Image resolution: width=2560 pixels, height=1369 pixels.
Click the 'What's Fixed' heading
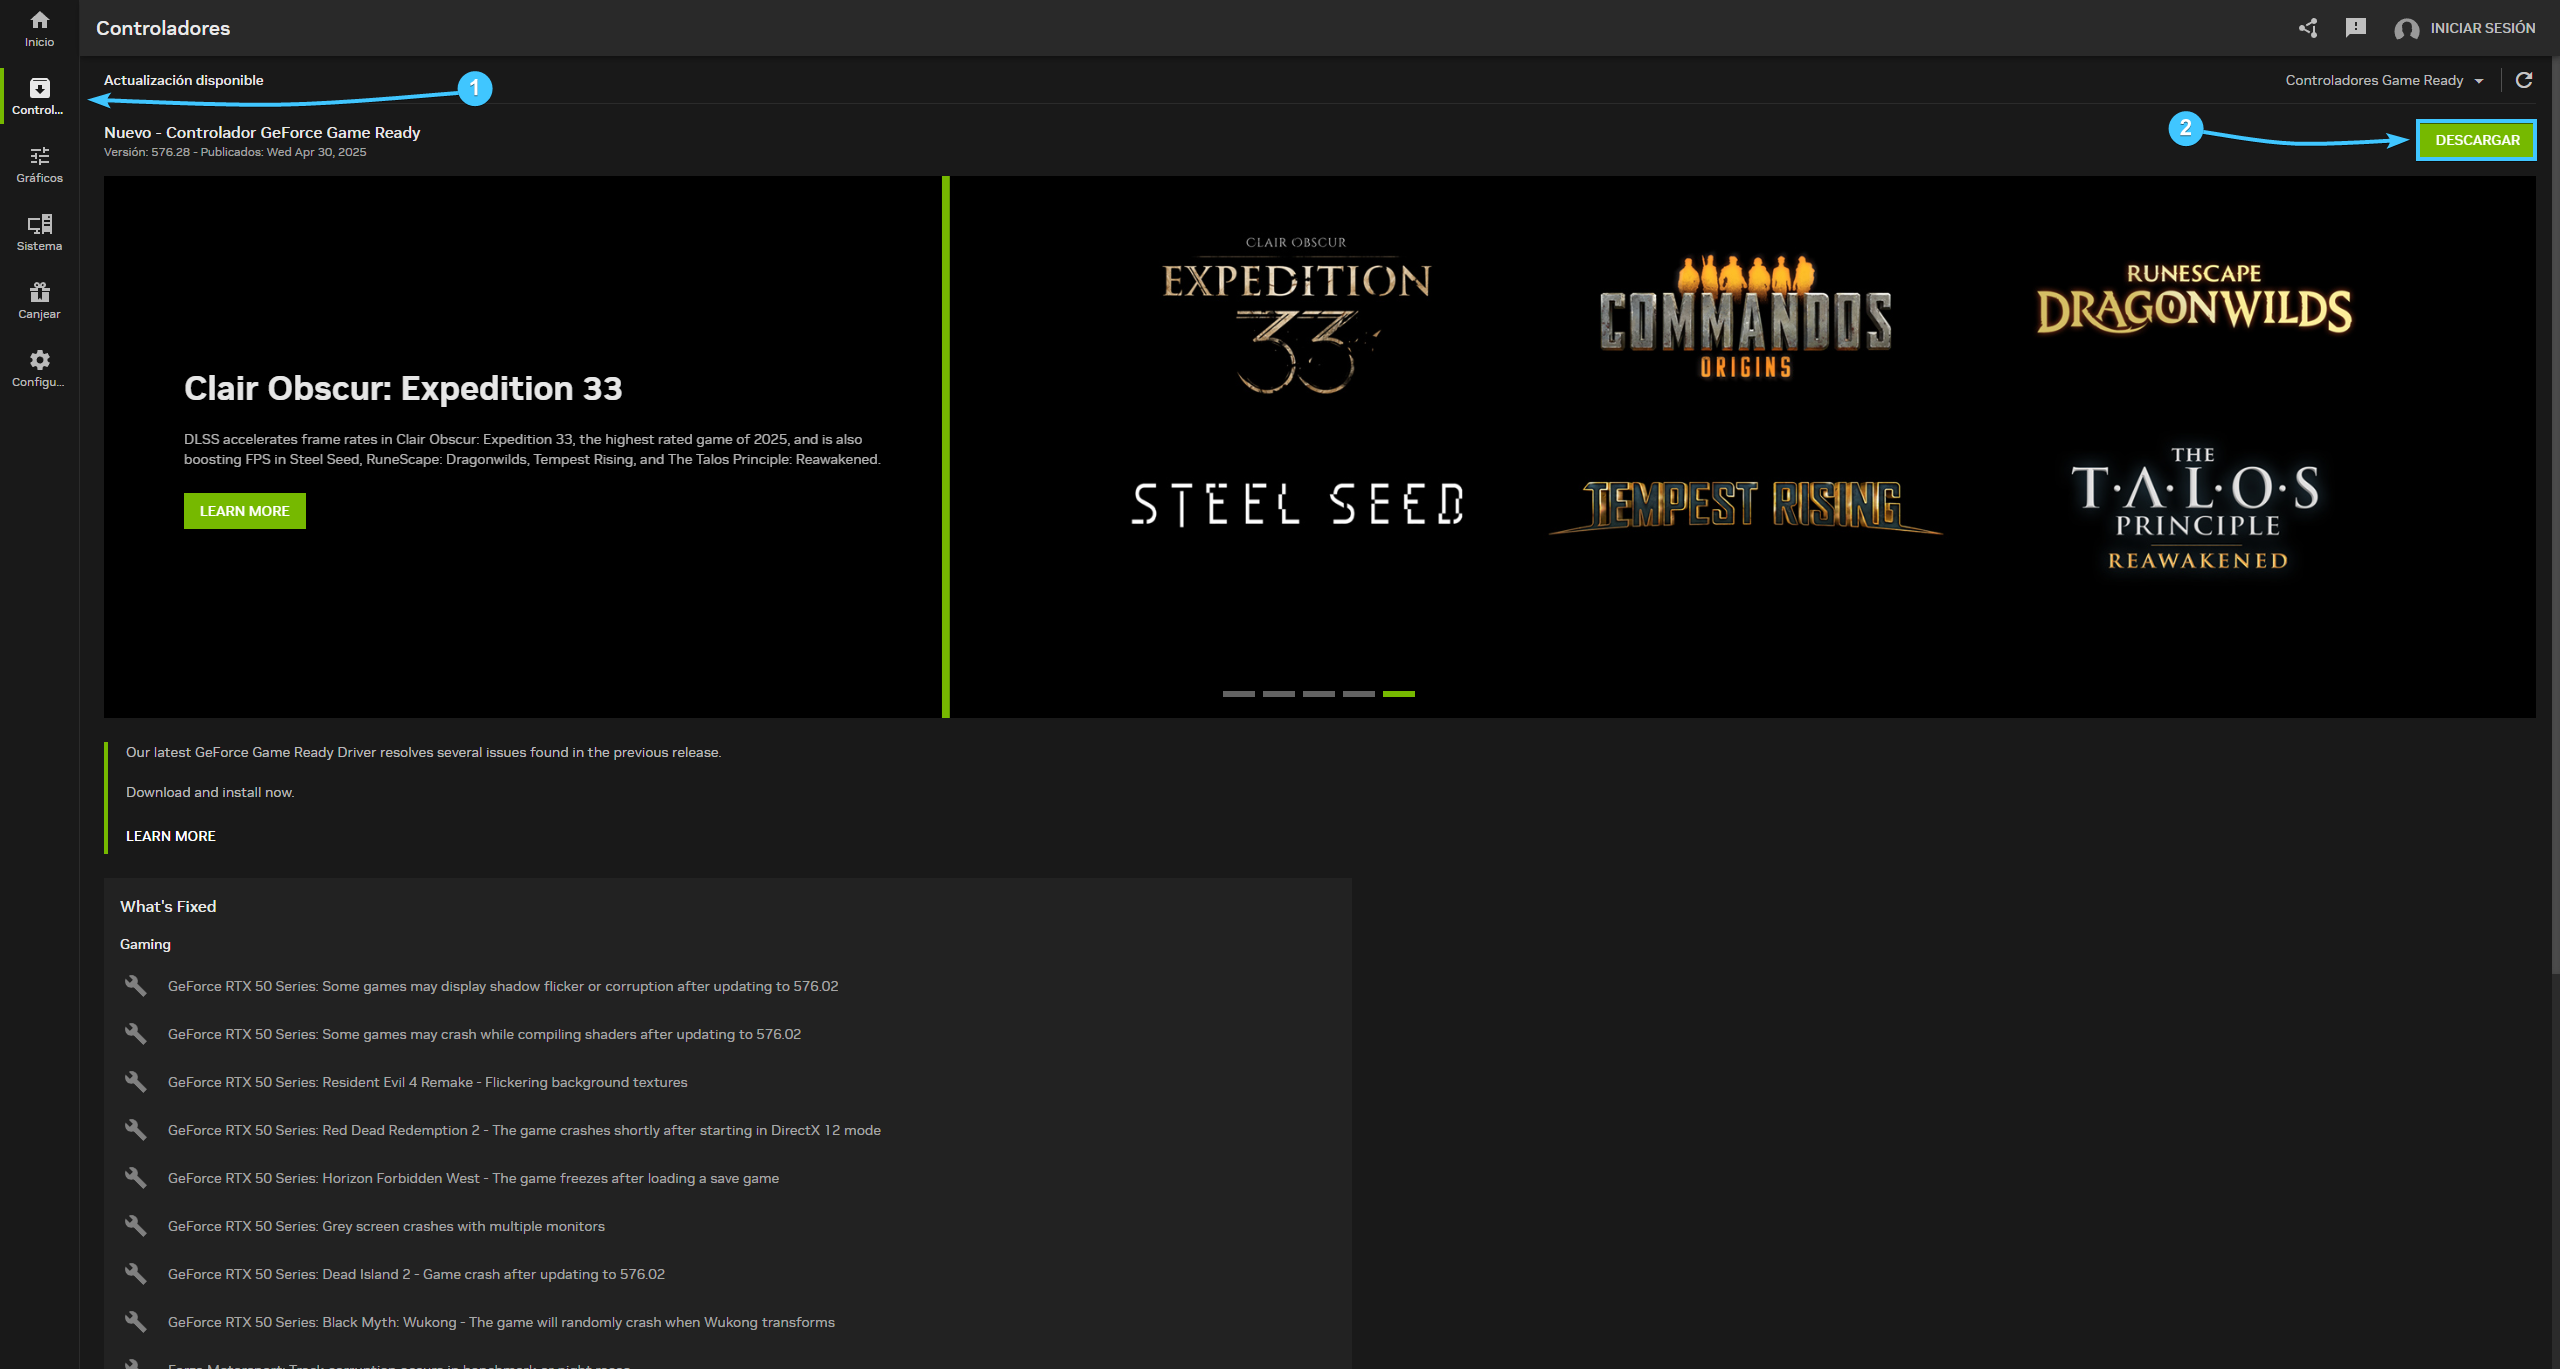point(168,906)
